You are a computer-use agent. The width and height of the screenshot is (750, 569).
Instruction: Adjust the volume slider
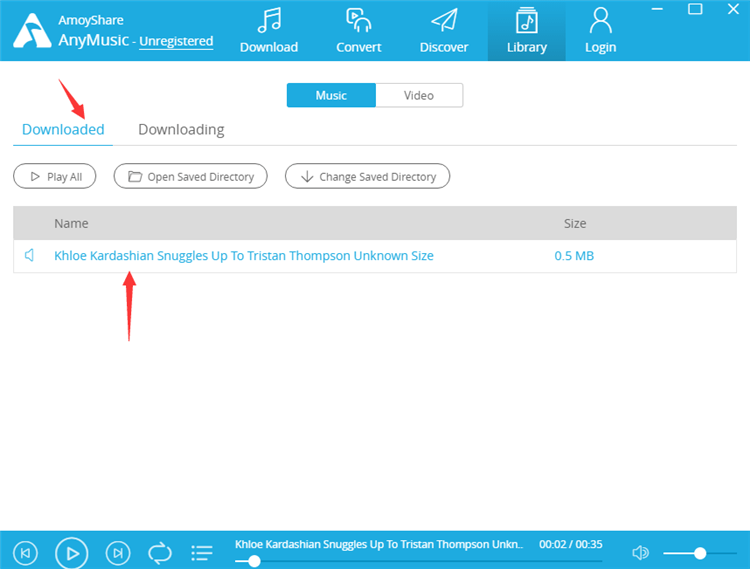click(x=699, y=553)
